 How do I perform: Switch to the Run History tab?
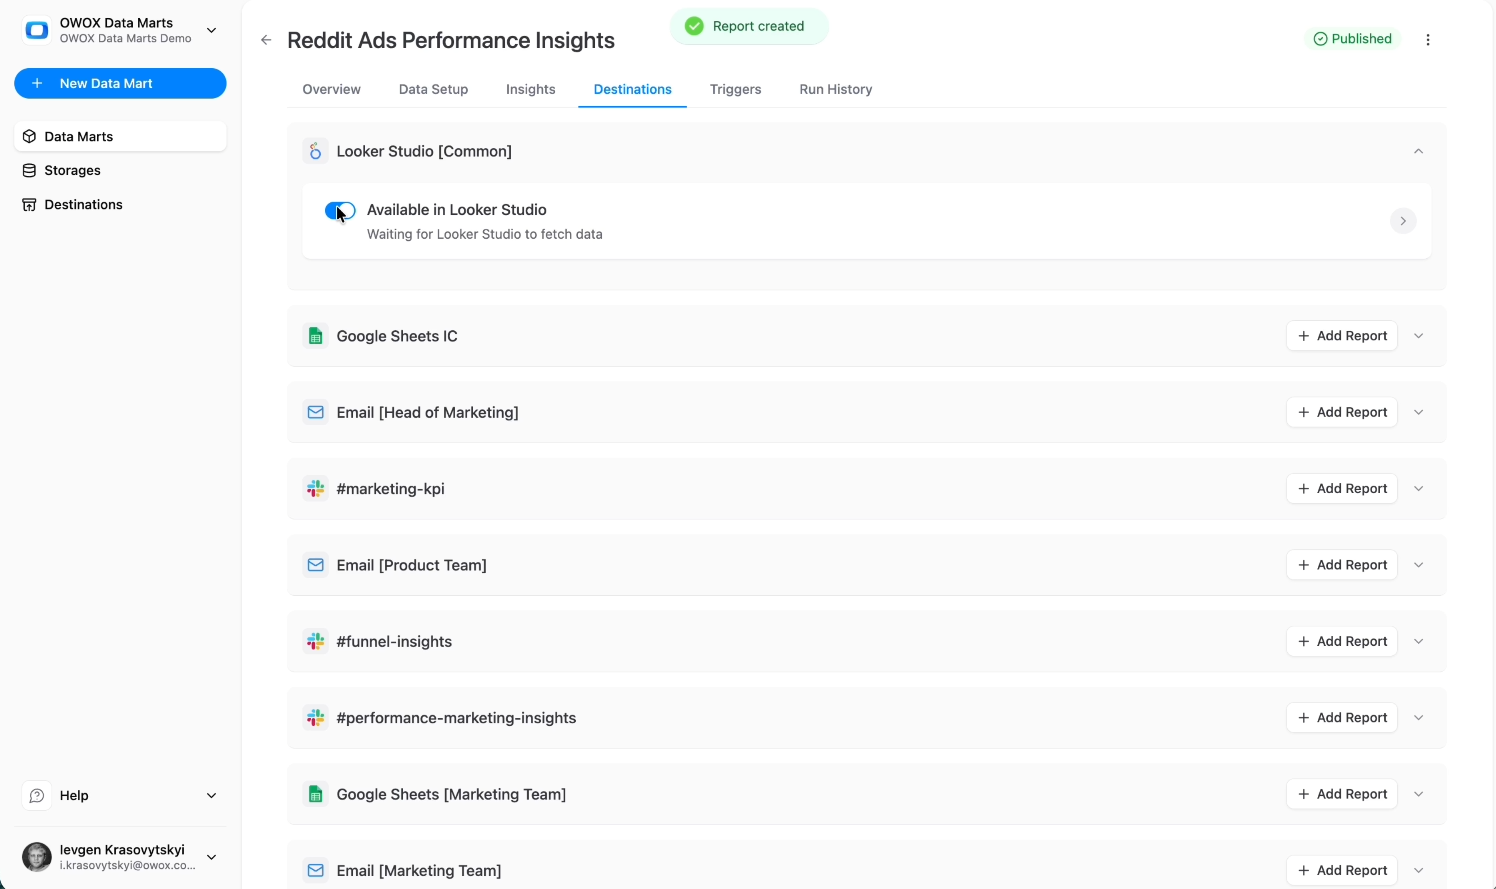835,89
